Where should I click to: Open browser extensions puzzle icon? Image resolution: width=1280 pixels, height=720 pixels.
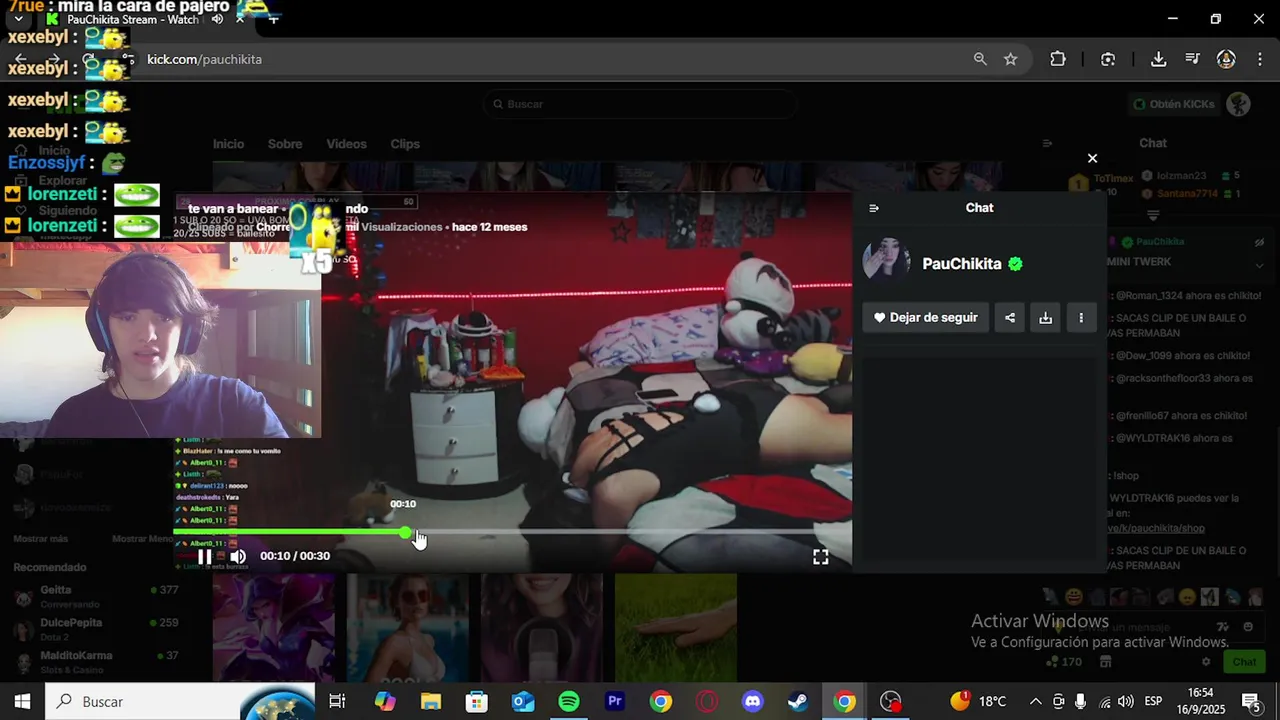1058,59
